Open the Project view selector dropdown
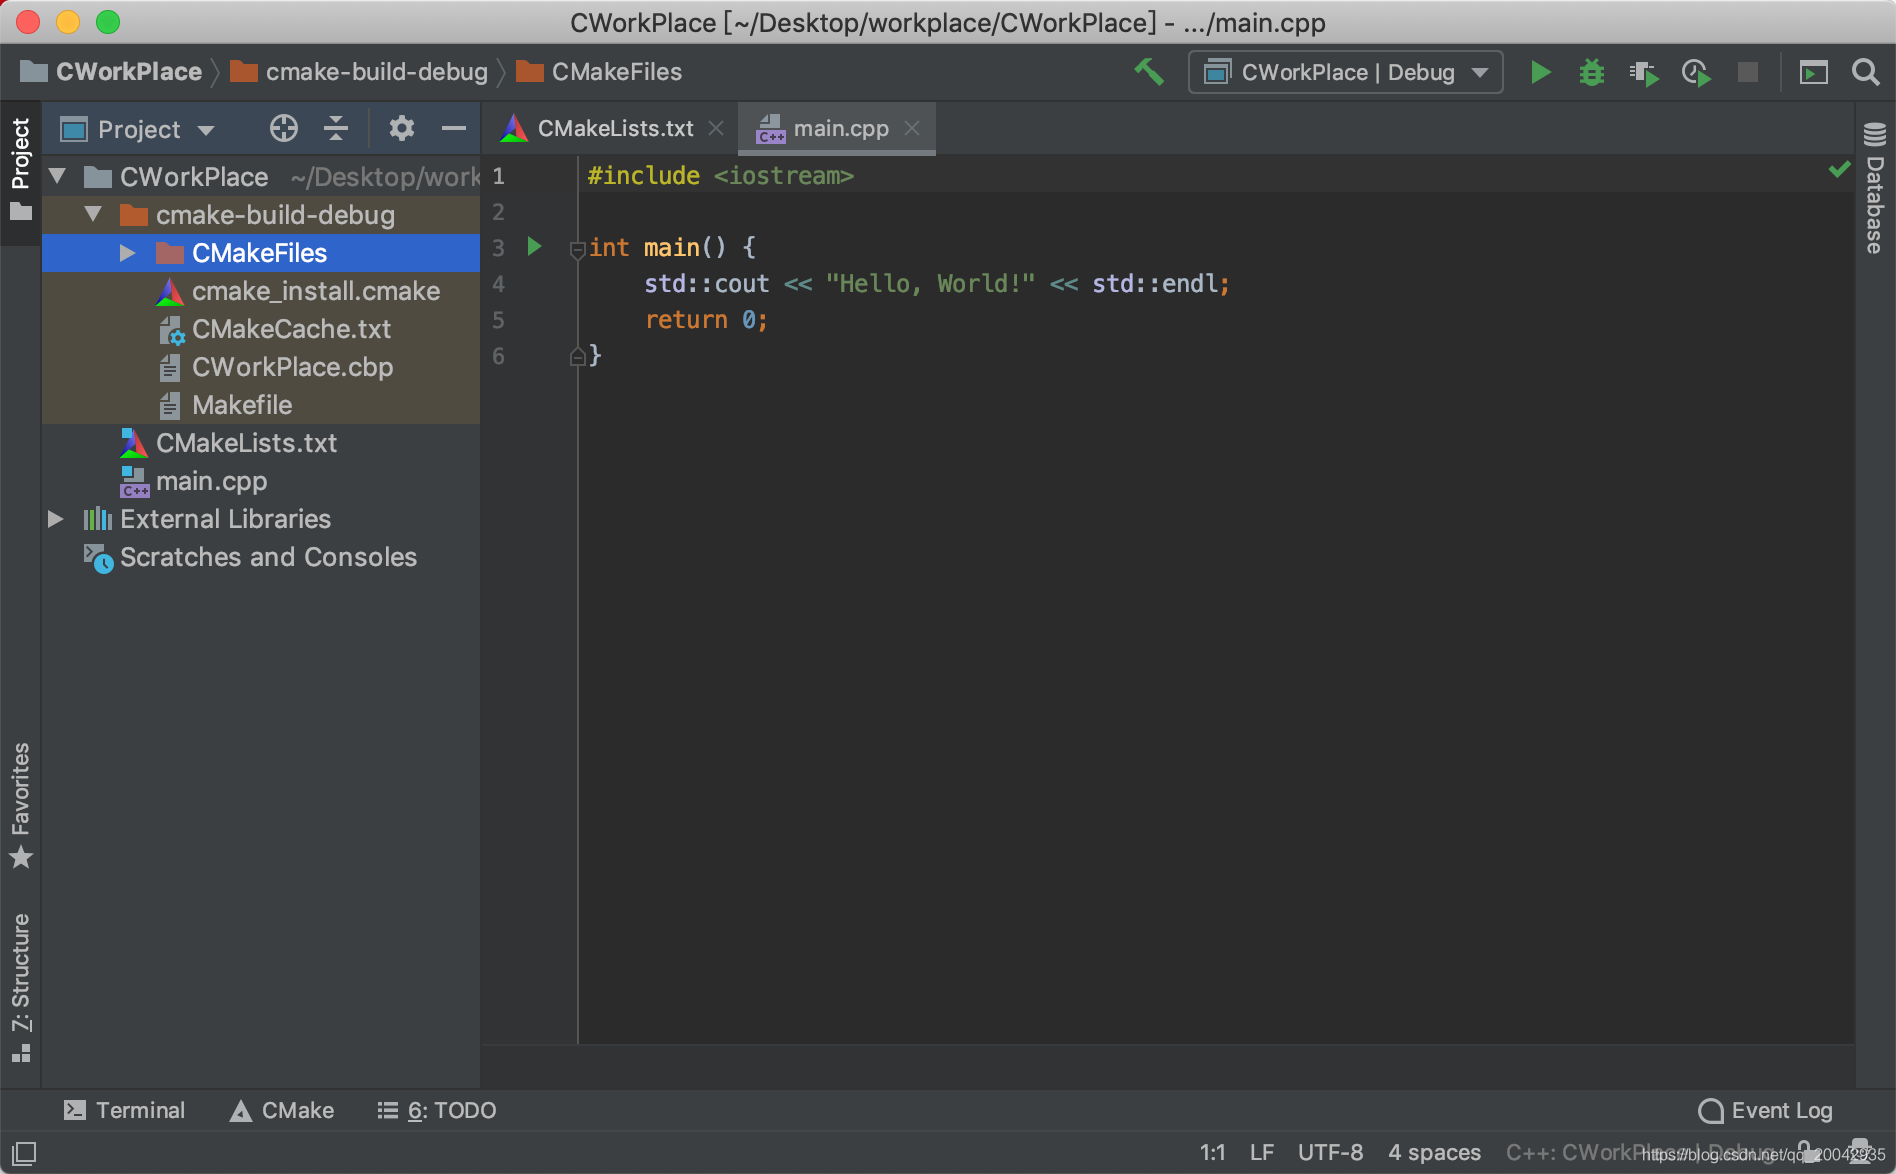Image resolution: width=1896 pixels, height=1174 pixels. (x=138, y=129)
